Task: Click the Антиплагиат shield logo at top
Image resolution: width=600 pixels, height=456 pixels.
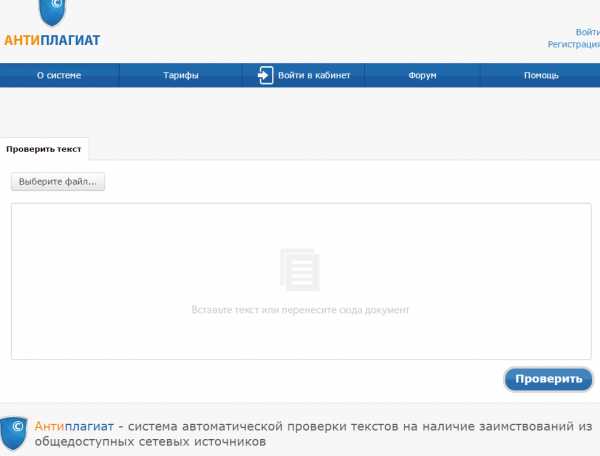Action: tap(52, 12)
